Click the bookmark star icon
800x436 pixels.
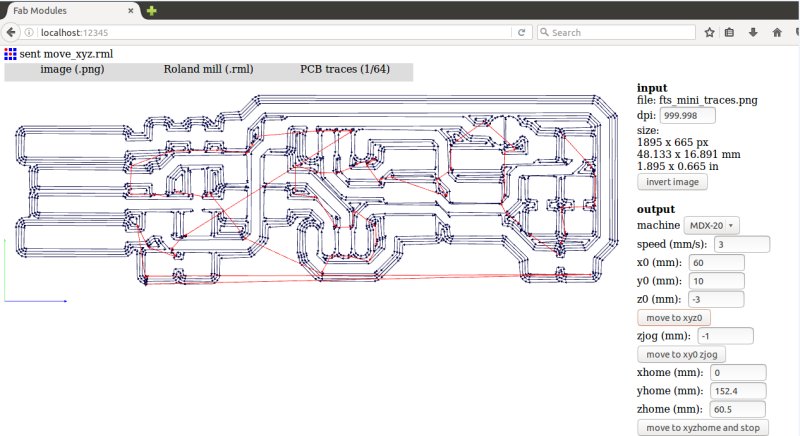(709, 32)
